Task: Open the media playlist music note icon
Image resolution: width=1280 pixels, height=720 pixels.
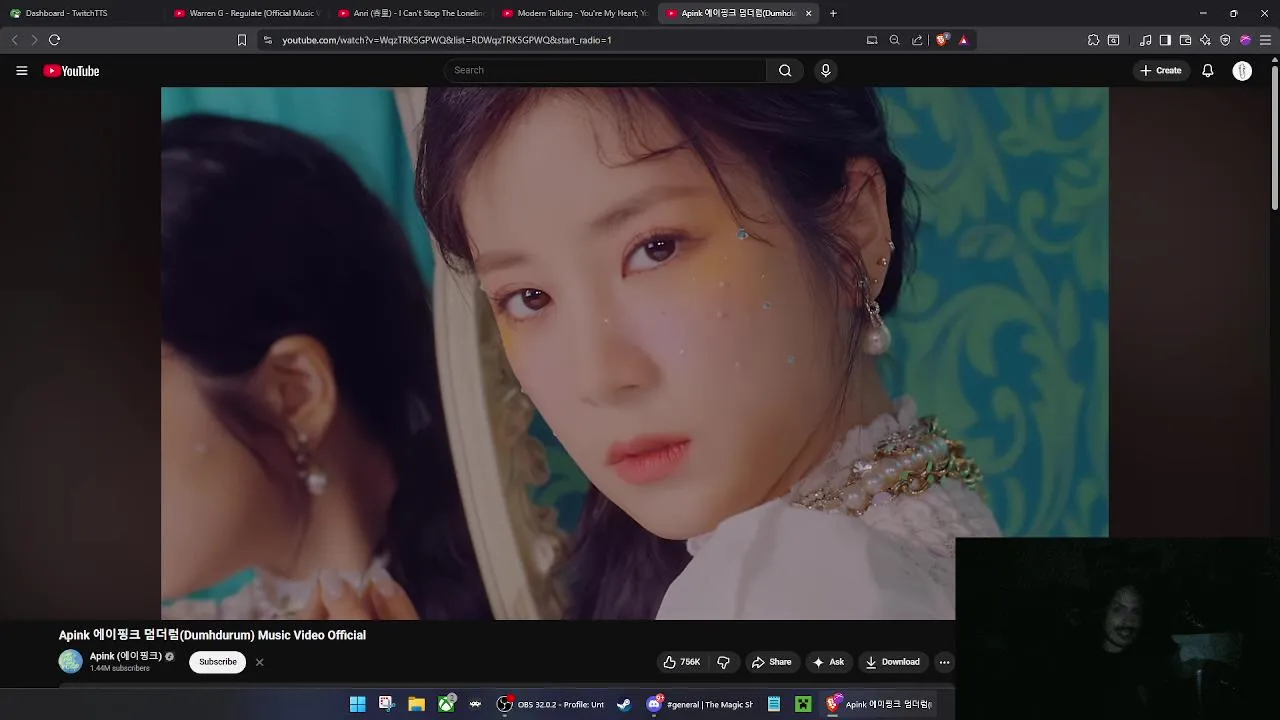Action: pyautogui.click(x=1145, y=40)
